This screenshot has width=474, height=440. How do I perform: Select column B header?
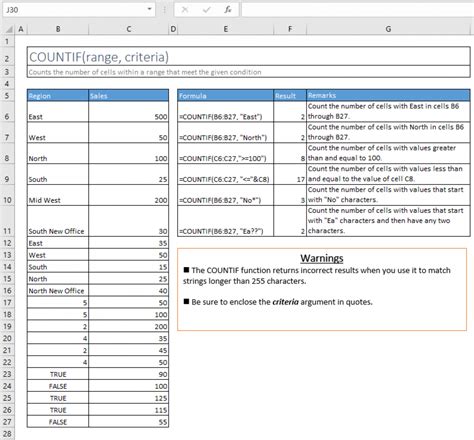tap(58, 29)
